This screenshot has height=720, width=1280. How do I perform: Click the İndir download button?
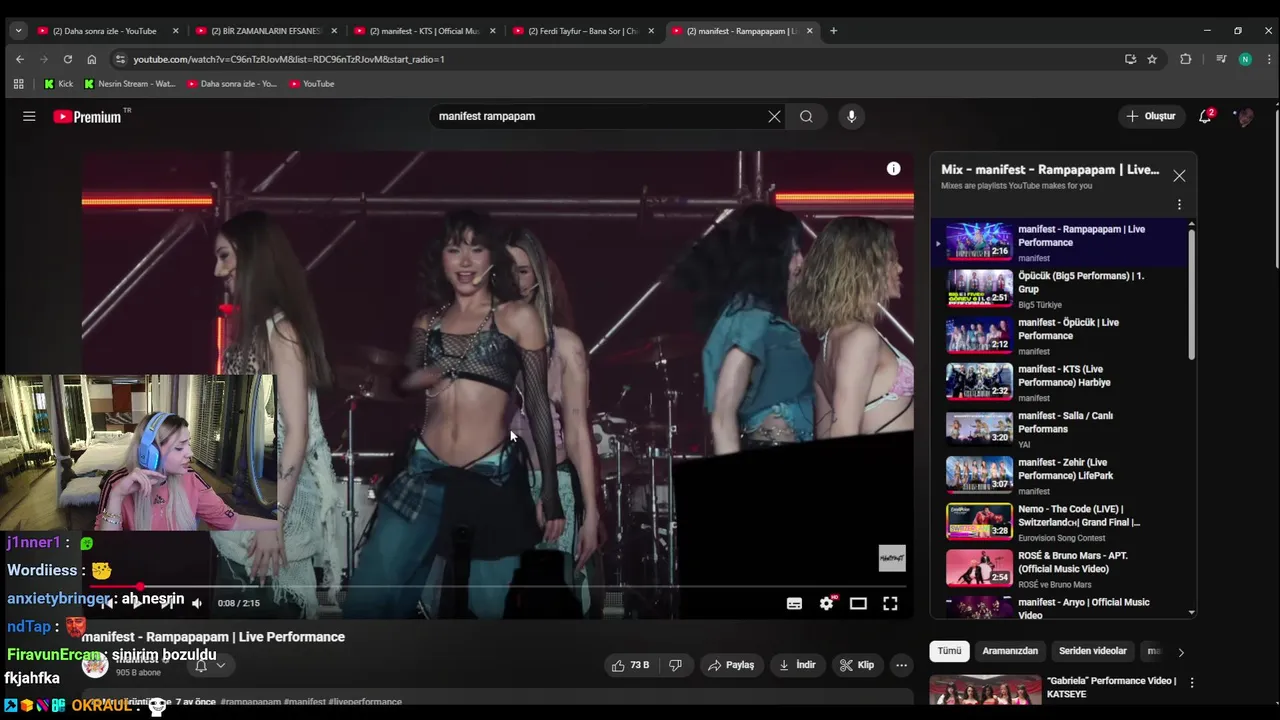[x=797, y=665]
